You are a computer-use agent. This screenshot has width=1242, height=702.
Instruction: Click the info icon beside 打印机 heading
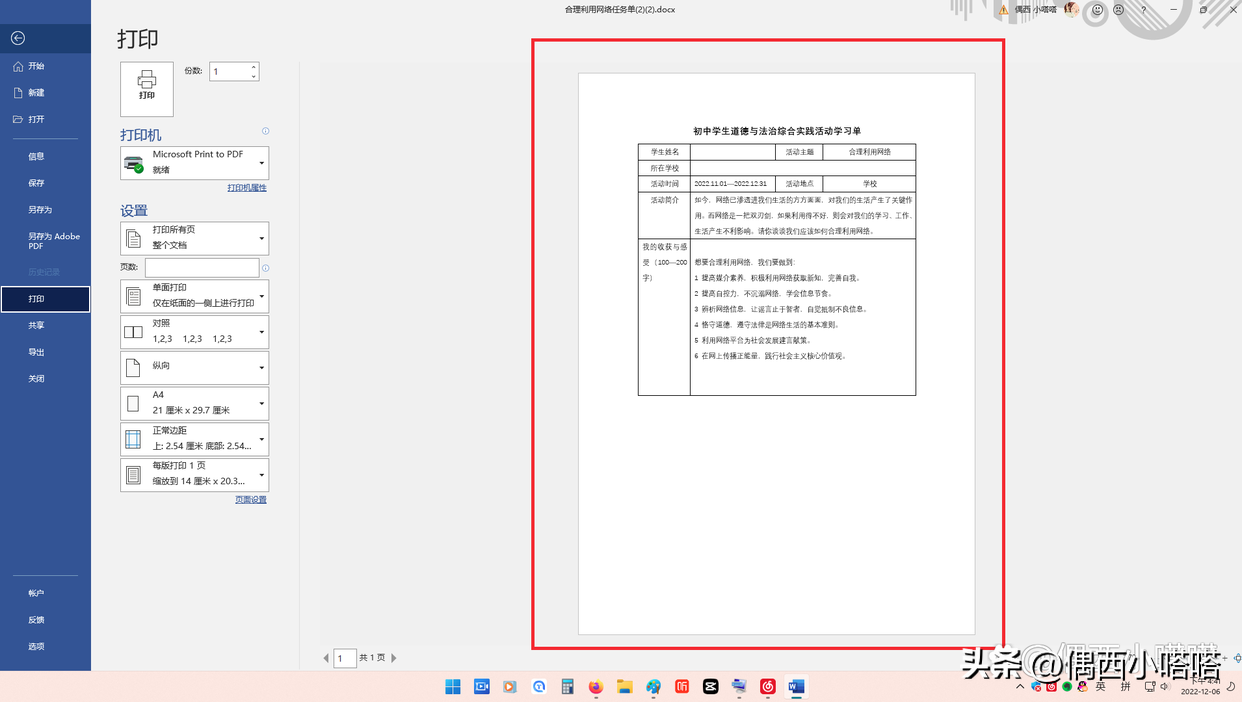(265, 131)
